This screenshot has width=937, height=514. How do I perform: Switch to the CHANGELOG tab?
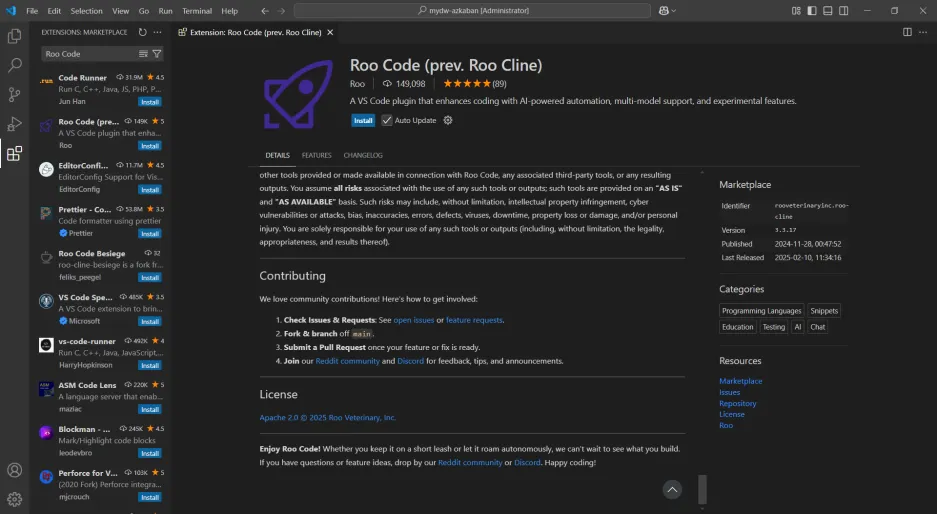pyautogui.click(x=363, y=155)
